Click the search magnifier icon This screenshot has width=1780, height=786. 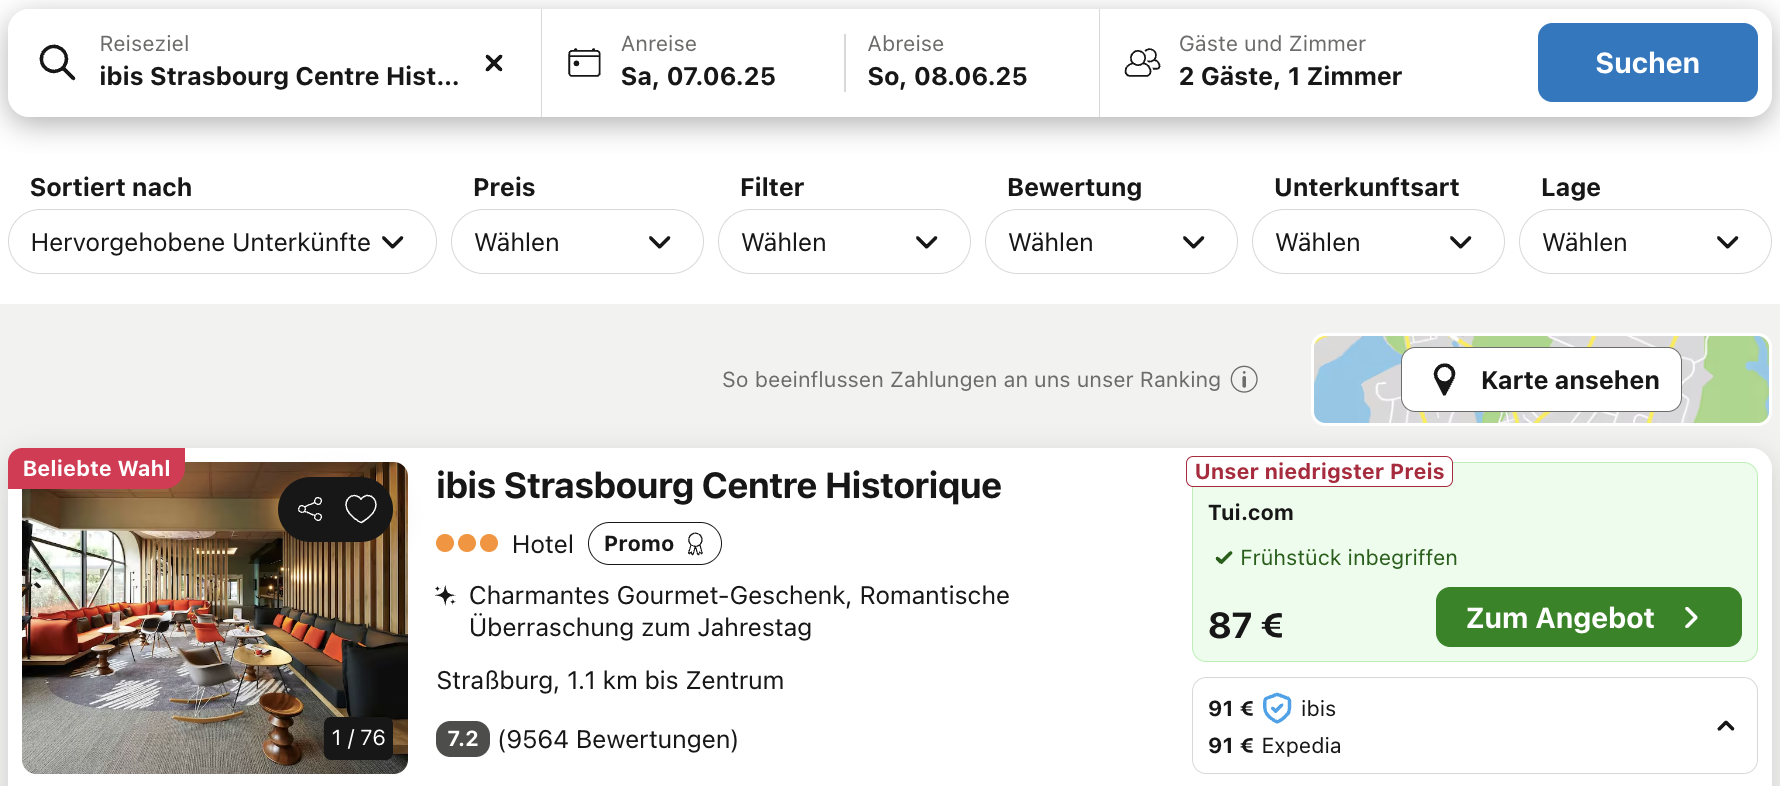(x=57, y=62)
